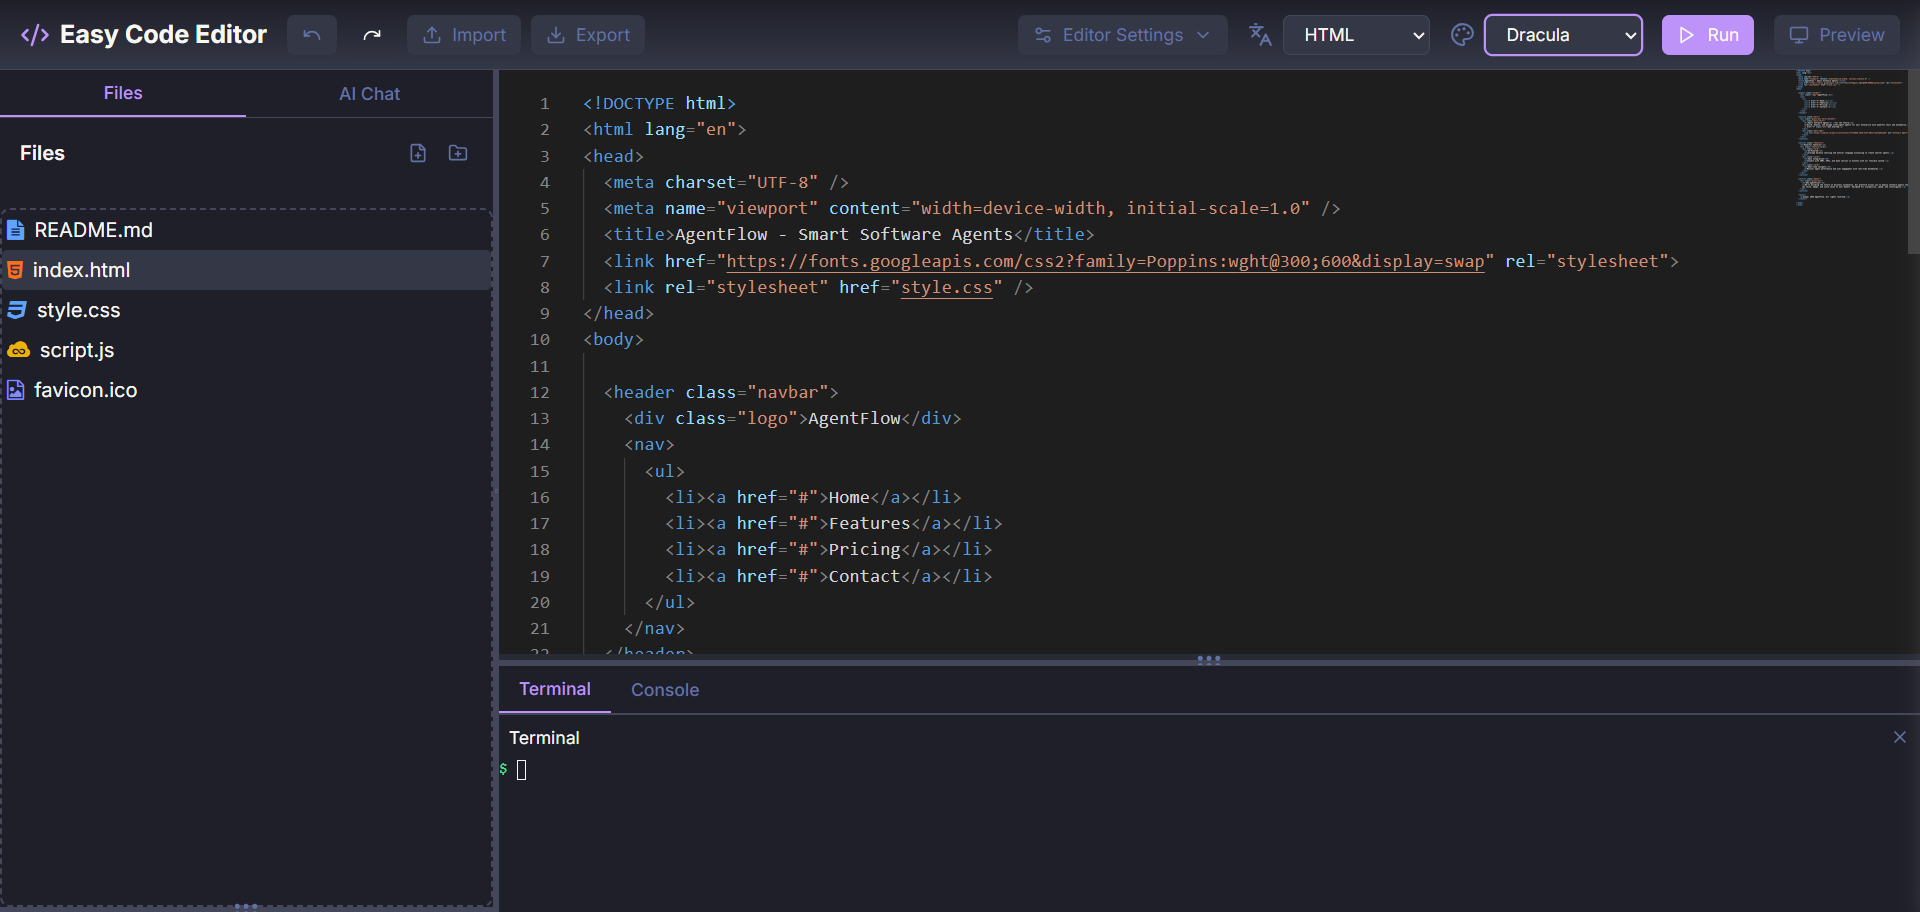Click the <body> tag on line 10
Screen dimensions: 1920x912
[614, 339]
